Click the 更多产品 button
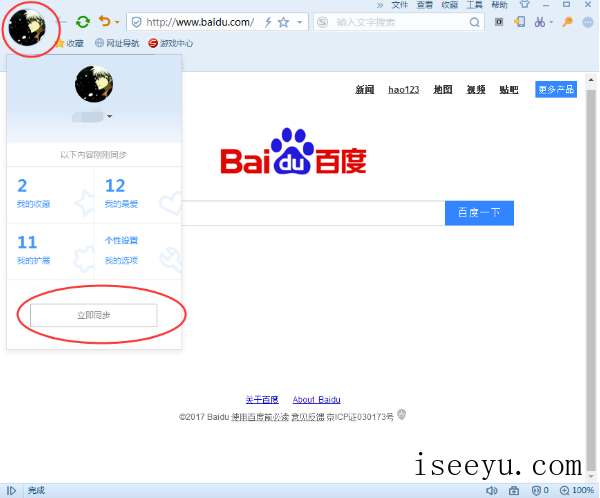Viewport: 600px width, 498px height. tap(556, 90)
